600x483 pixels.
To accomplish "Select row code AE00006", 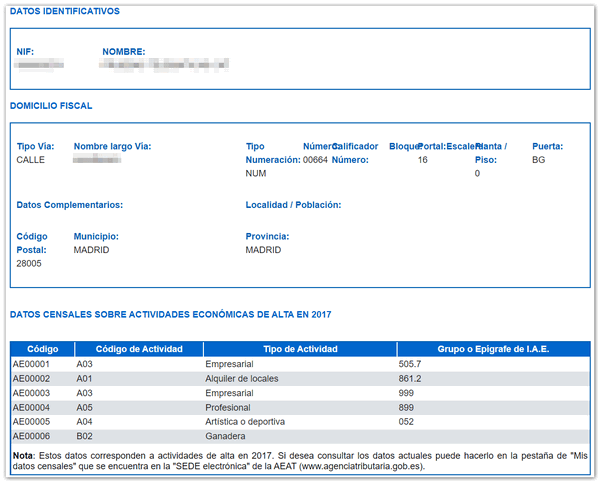I will coord(31,436).
